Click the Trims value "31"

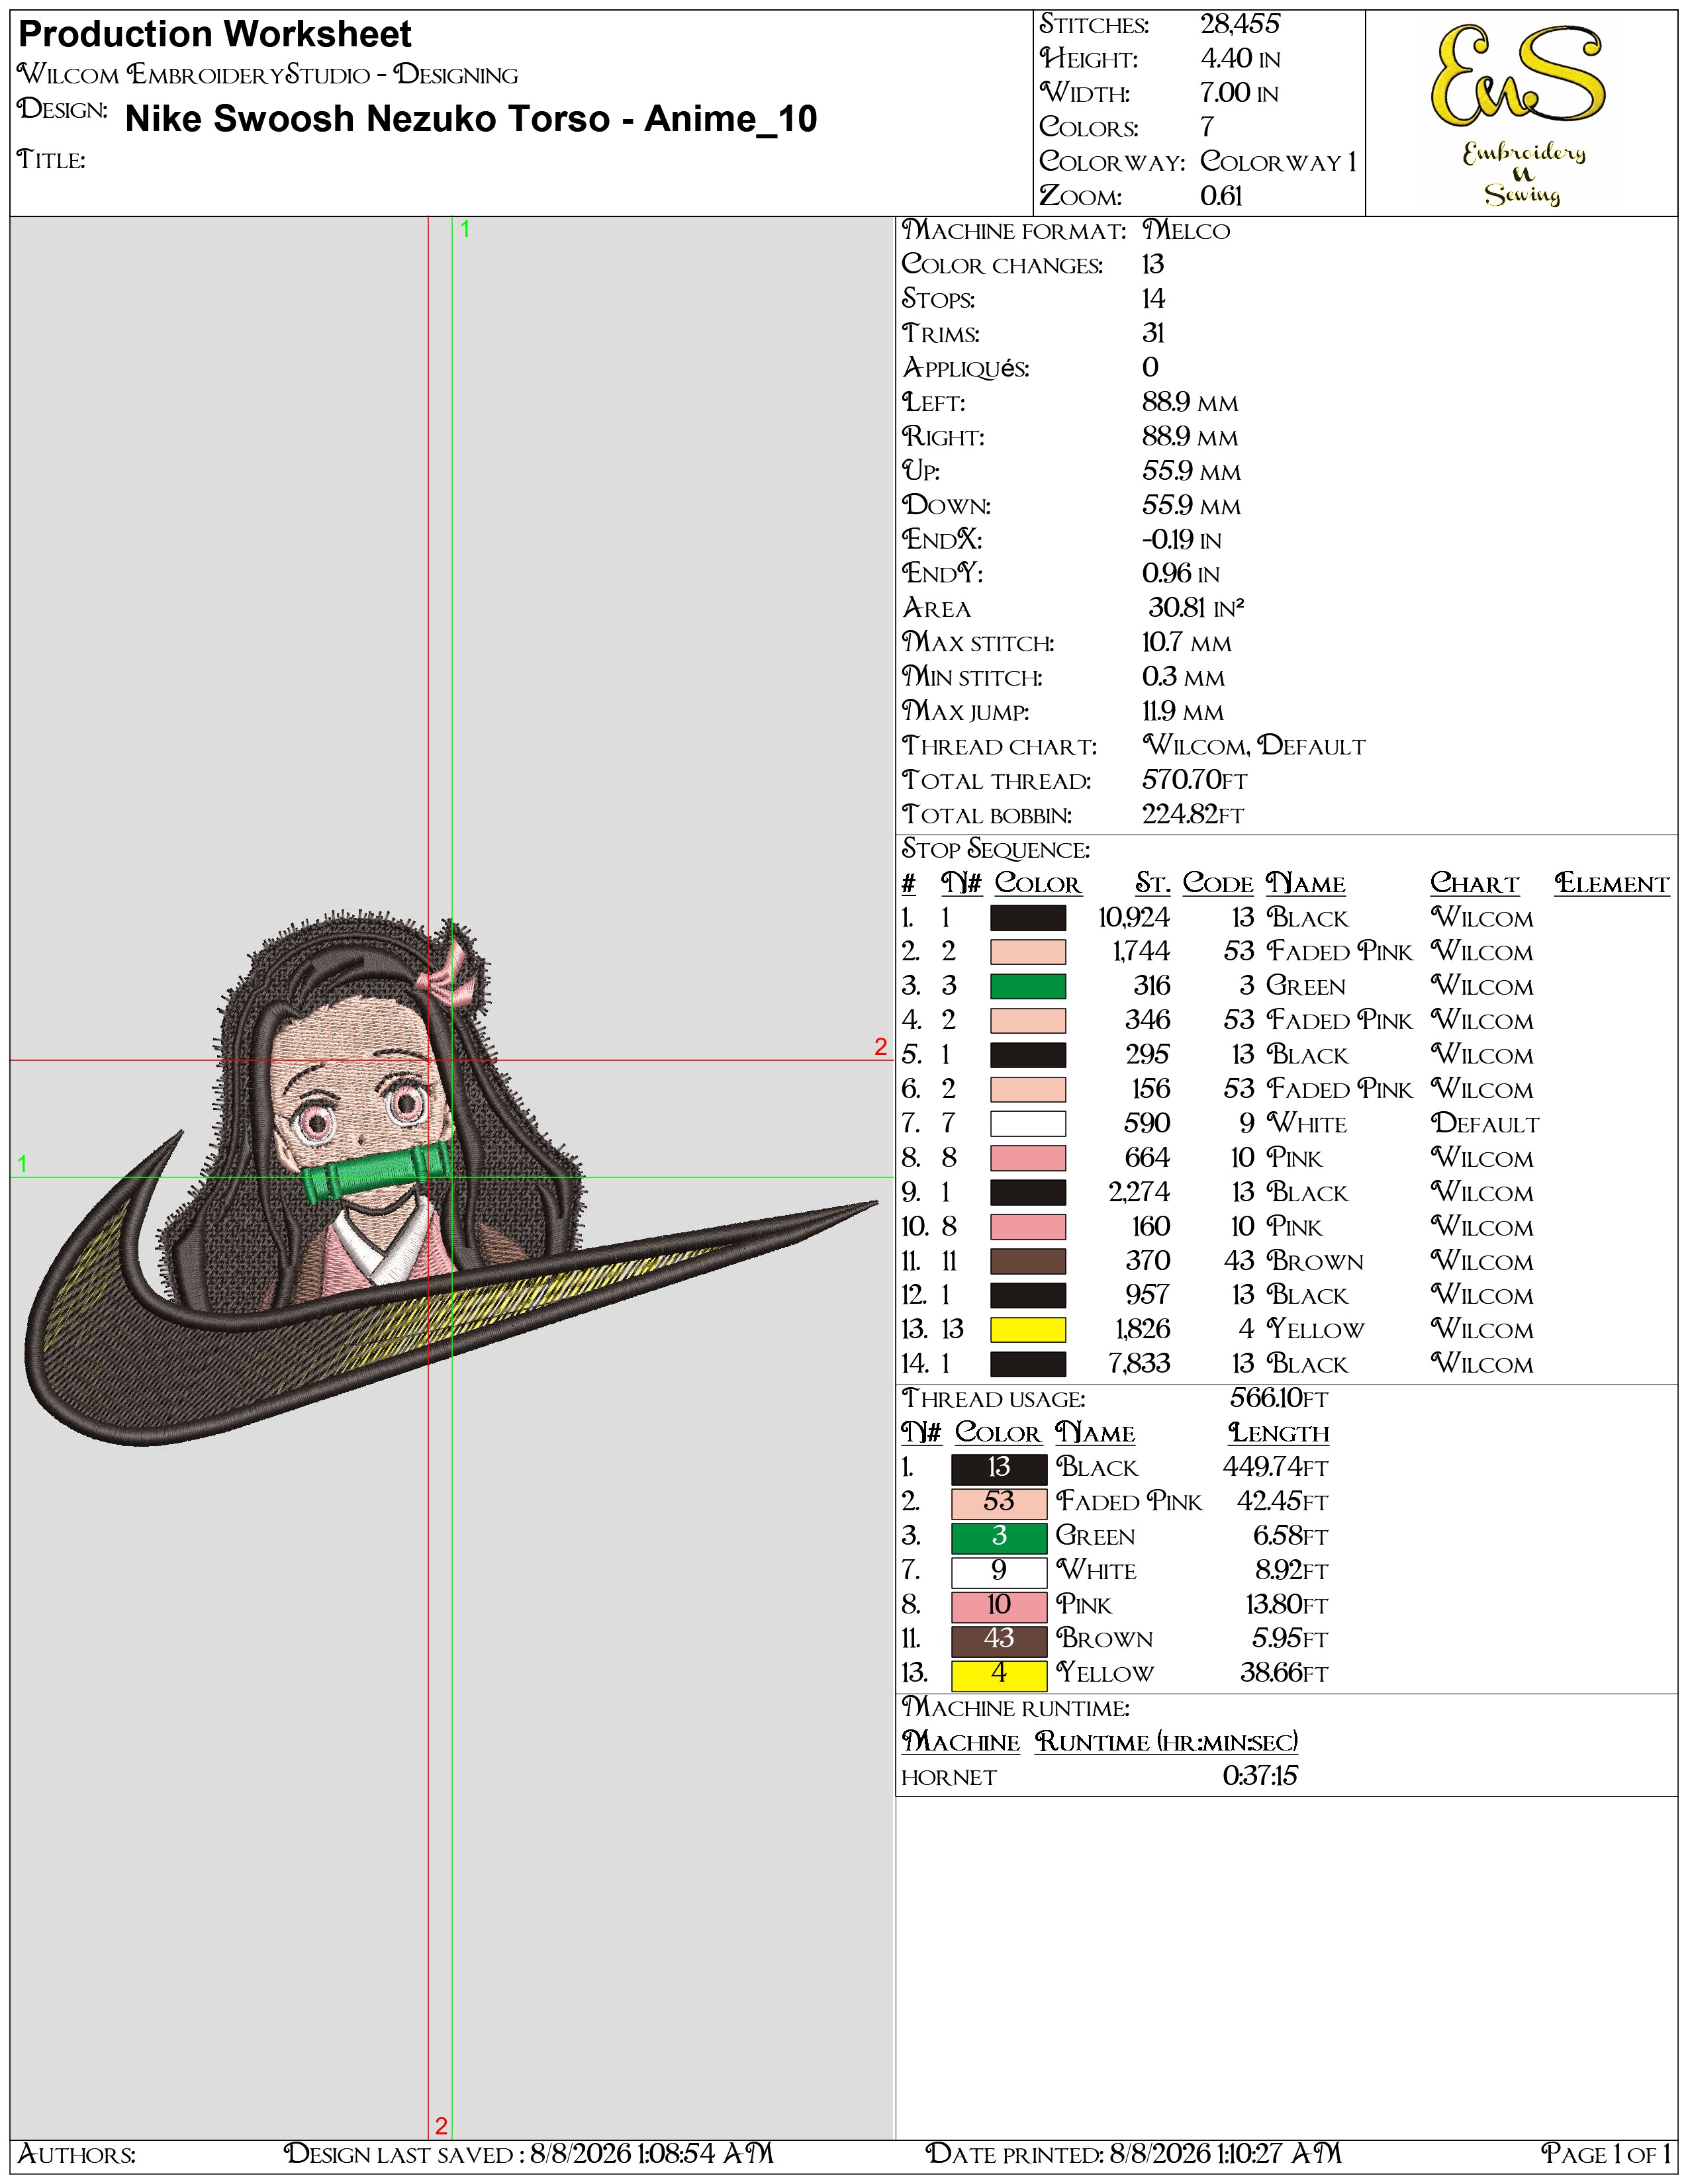(1153, 333)
